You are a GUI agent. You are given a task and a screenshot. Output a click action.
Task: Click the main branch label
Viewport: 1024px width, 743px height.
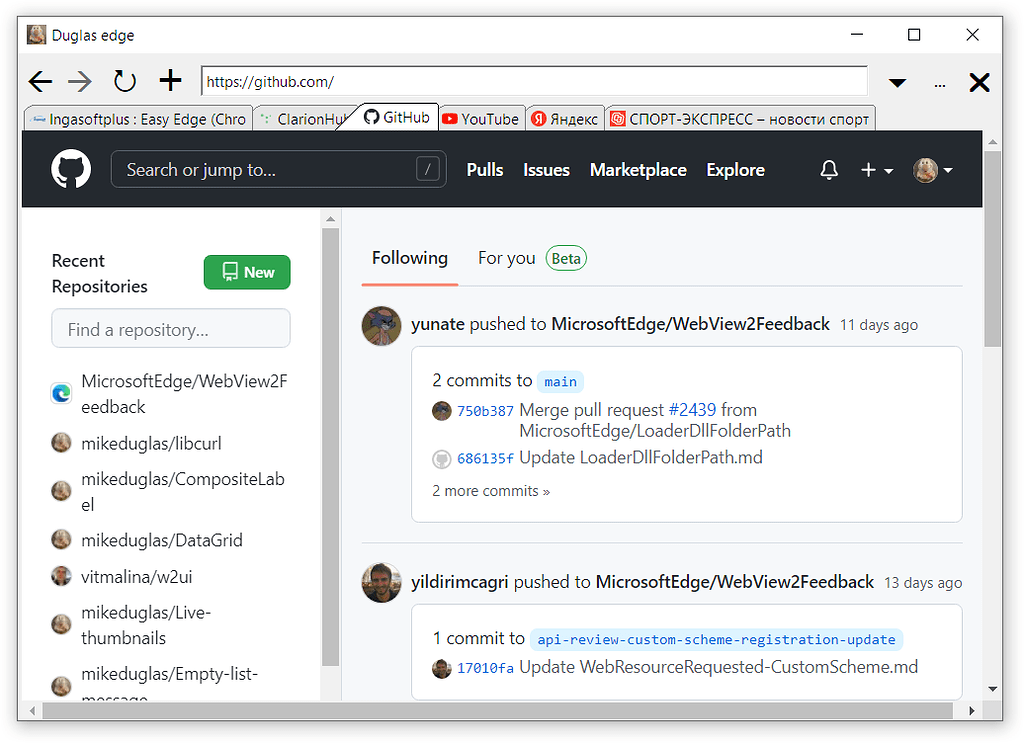click(x=560, y=381)
